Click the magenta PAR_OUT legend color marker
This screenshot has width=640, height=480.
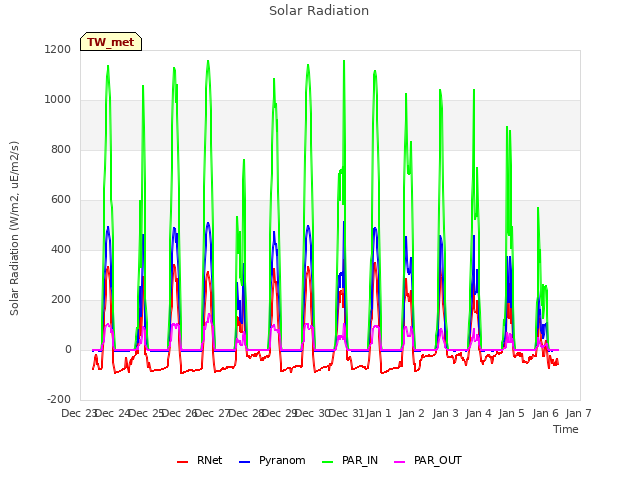[x=400, y=462]
